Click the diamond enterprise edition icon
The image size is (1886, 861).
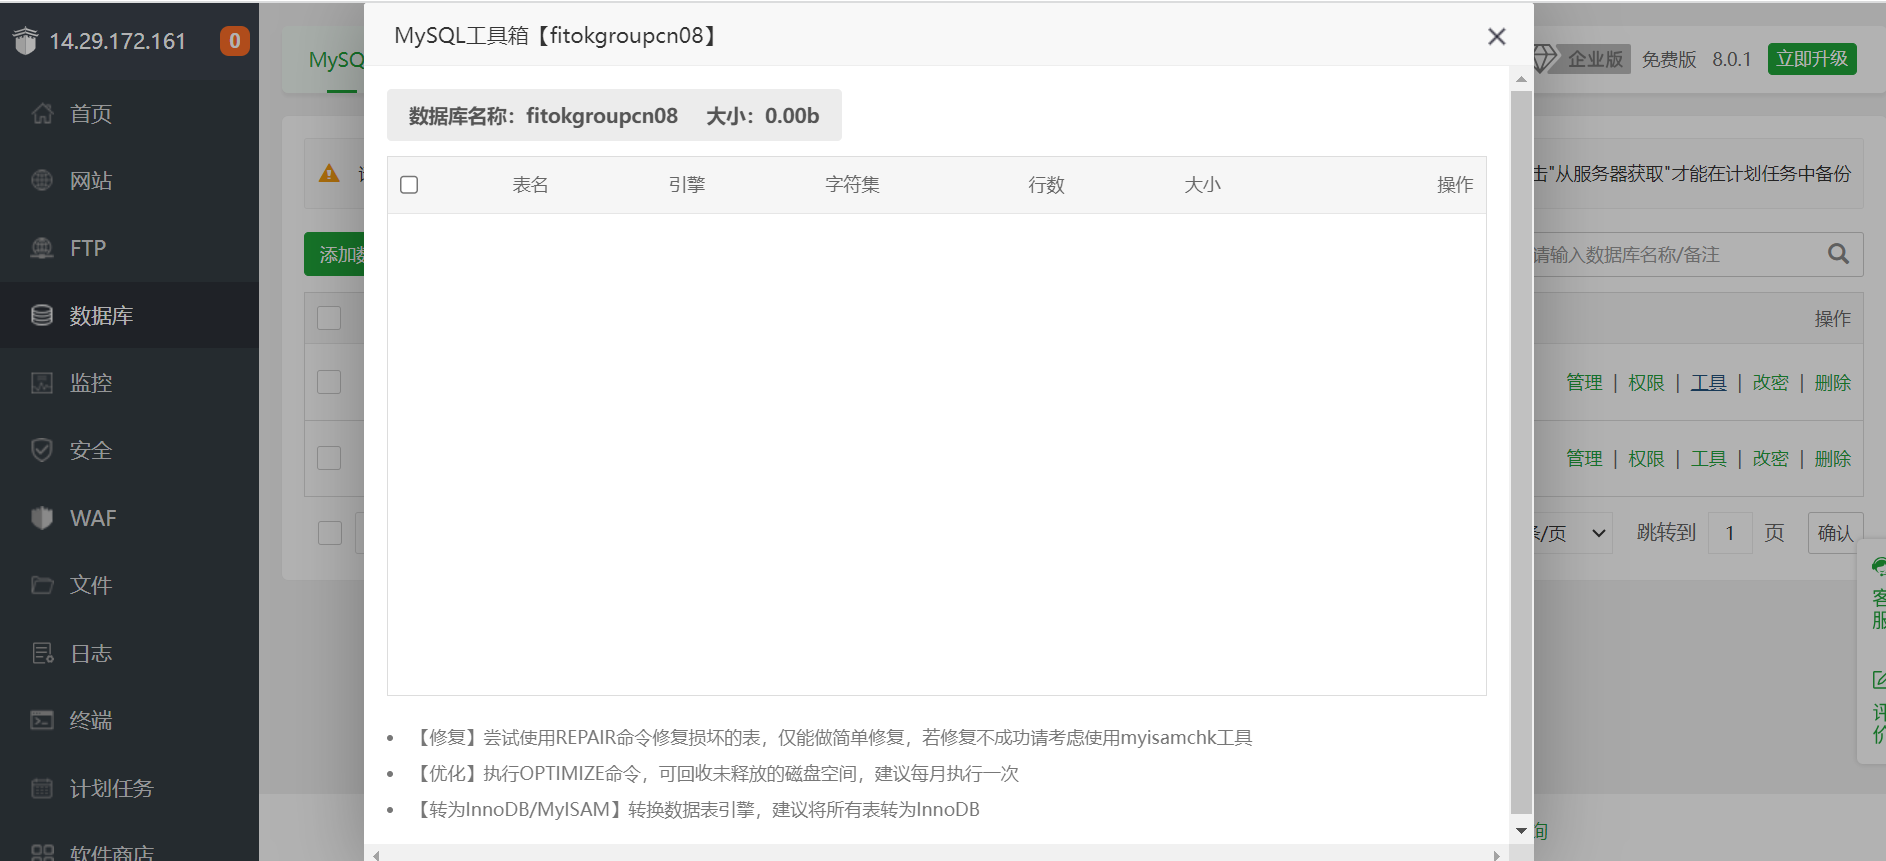(1545, 59)
